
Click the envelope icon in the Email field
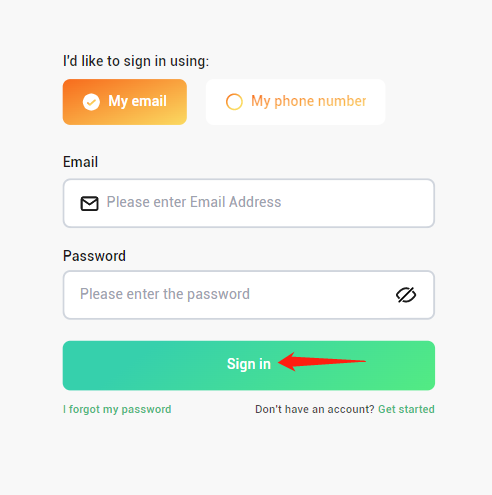click(x=89, y=203)
